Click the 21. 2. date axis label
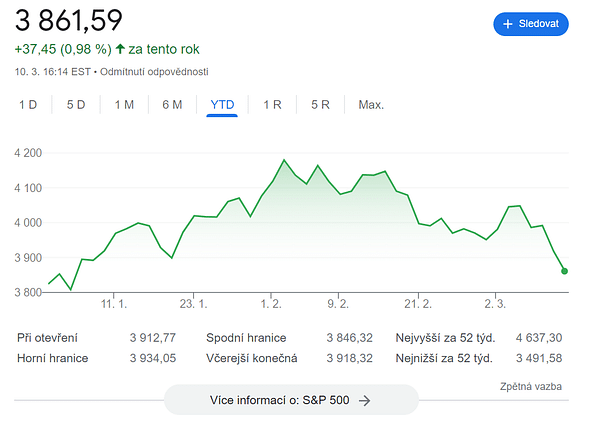Image resolution: width=600 pixels, height=421 pixels. (x=418, y=304)
